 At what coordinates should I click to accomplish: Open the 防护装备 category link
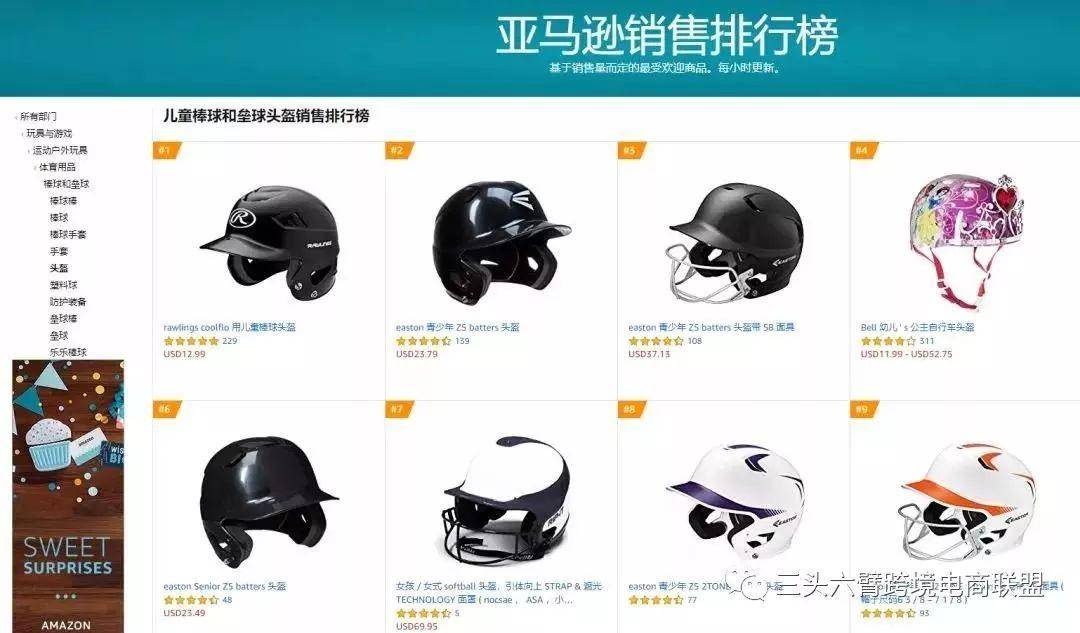click(x=68, y=302)
